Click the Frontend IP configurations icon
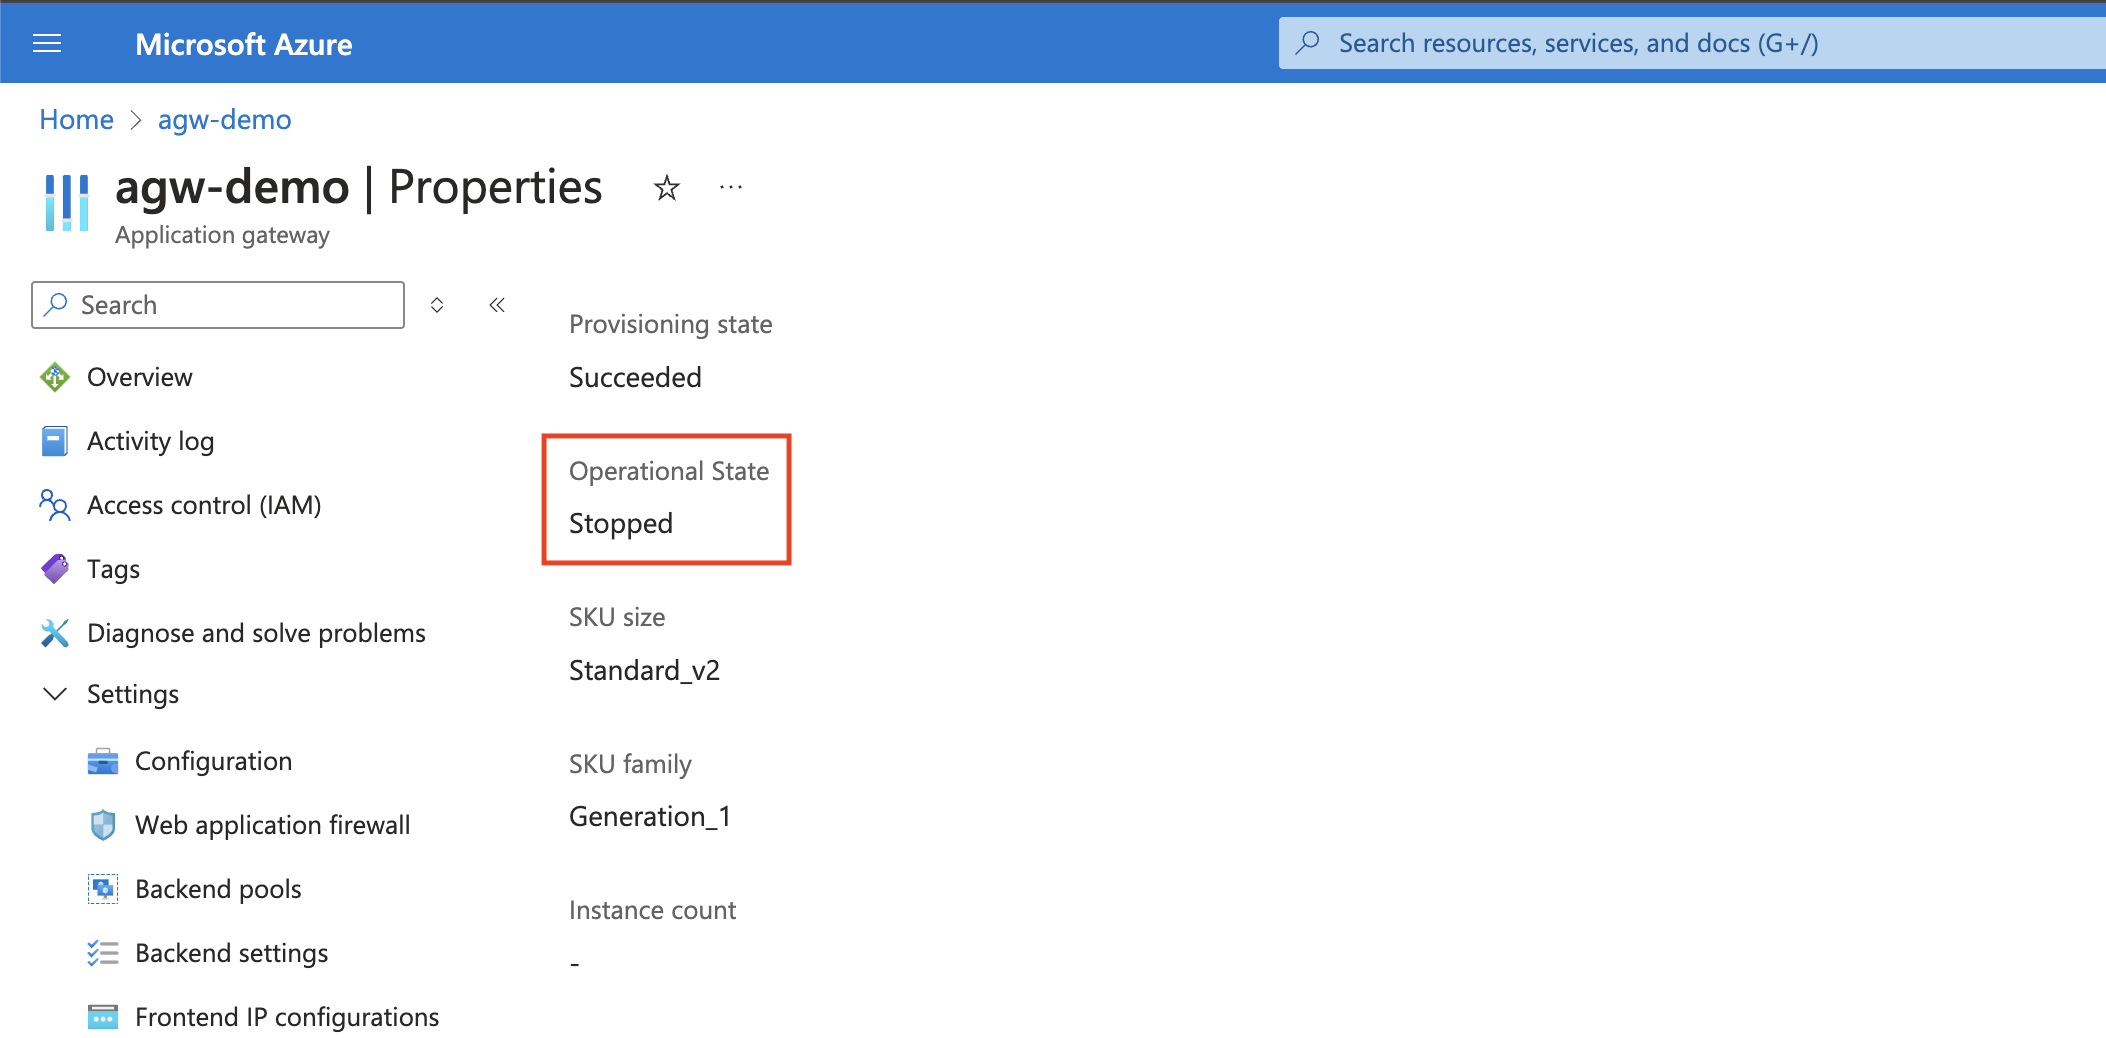 pos(103,1017)
